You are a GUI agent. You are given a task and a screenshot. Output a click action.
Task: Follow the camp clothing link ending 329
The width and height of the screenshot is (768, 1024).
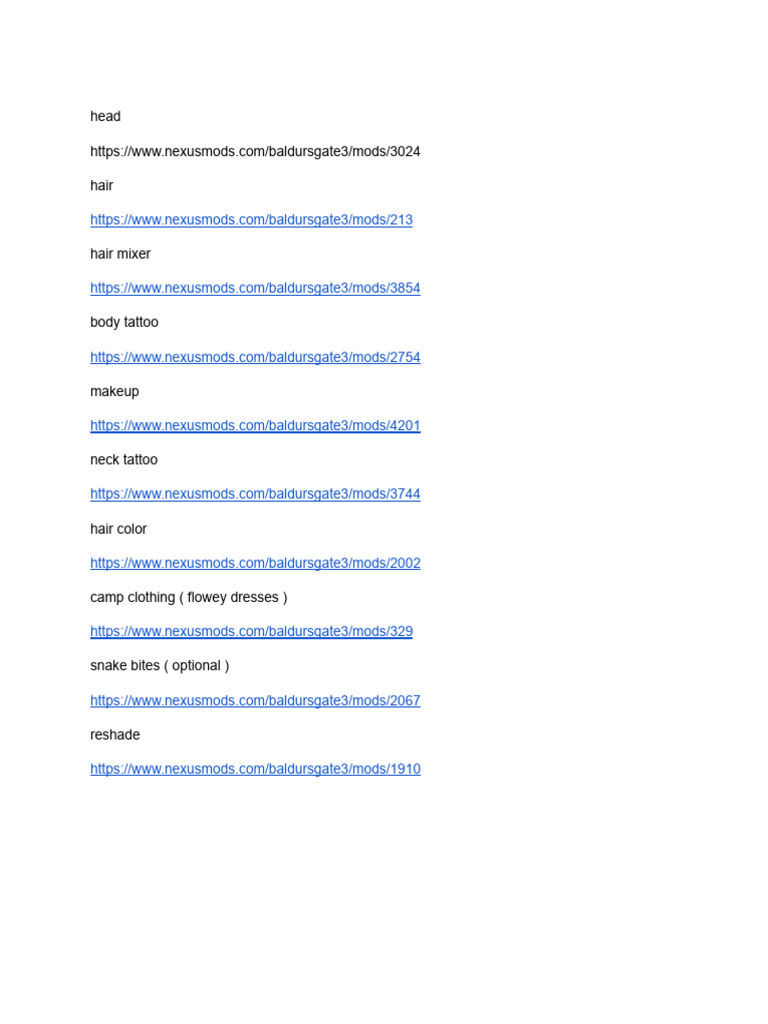point(251,632)
